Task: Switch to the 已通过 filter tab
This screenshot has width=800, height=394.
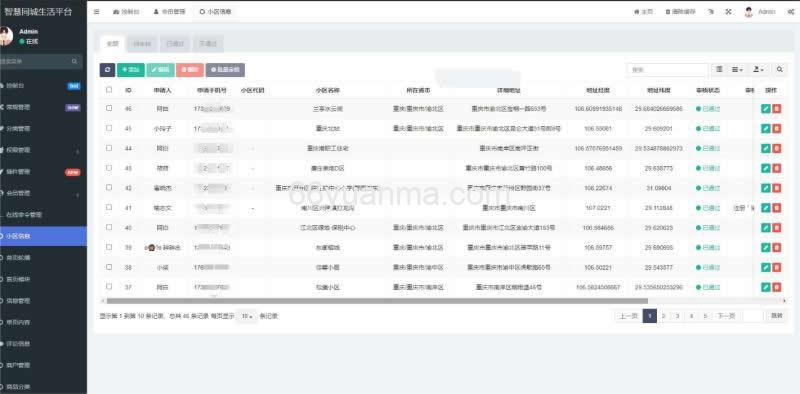Action: click(x=175, y=44)
